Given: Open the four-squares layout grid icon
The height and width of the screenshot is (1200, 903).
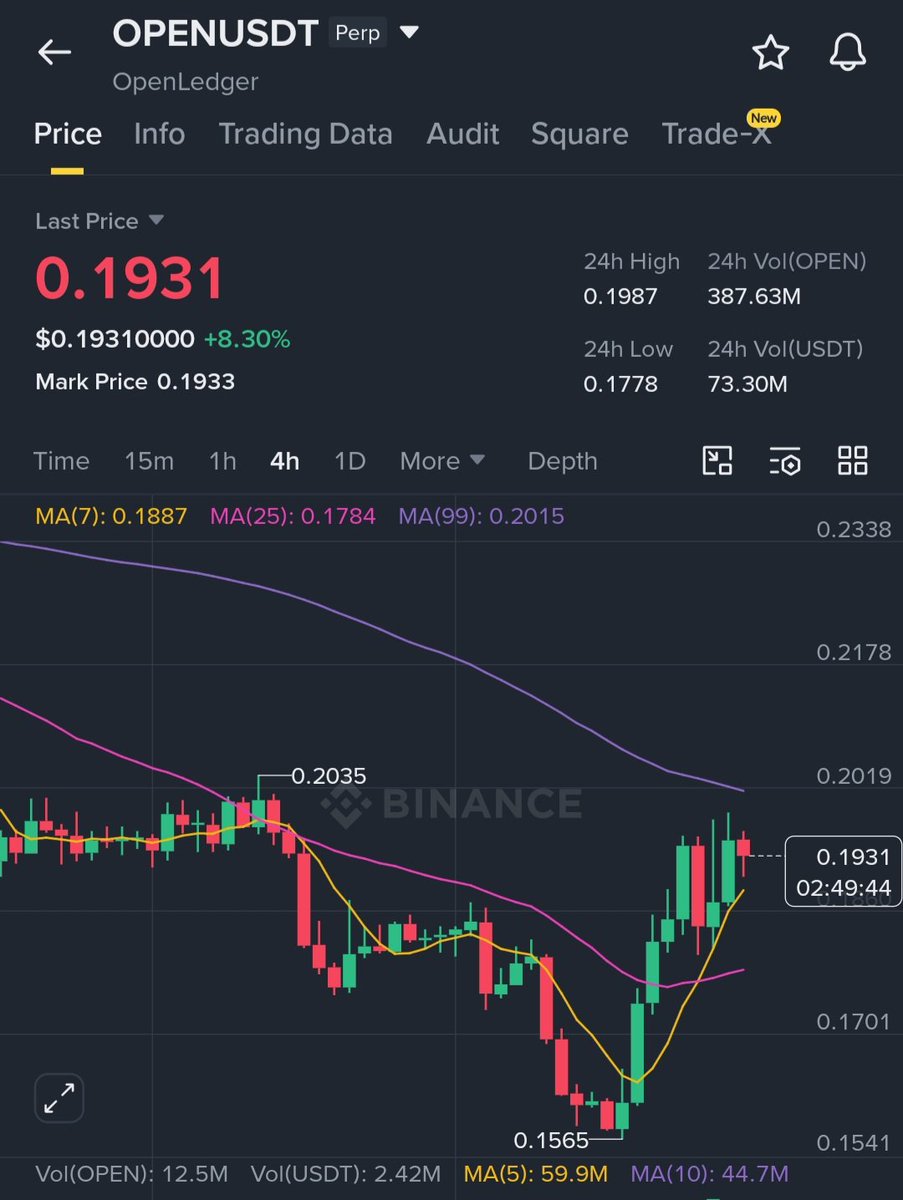Looking at the screenshot, I should 853,461.
